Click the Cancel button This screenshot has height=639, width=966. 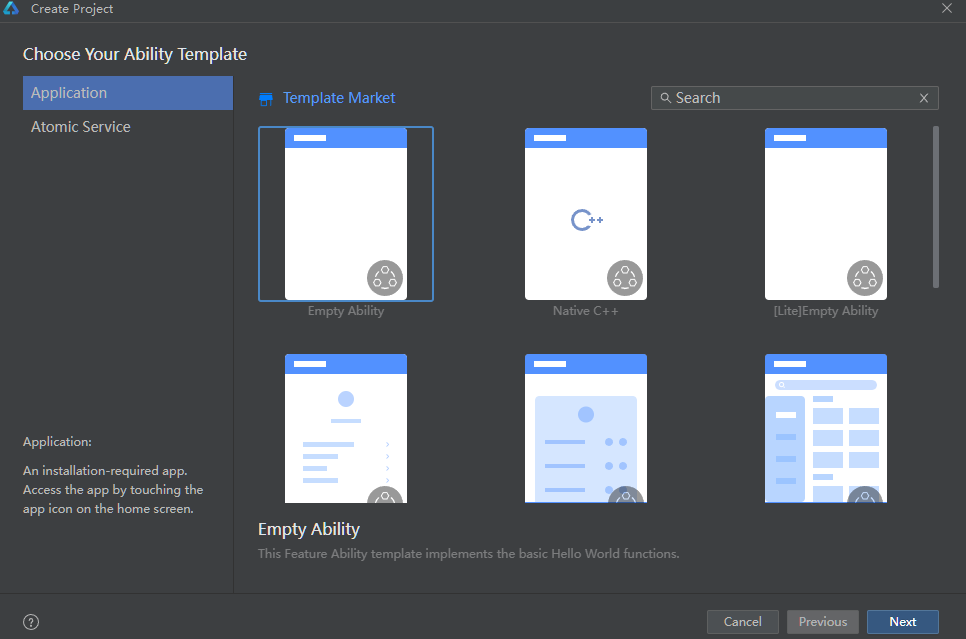tap(742, 622)
